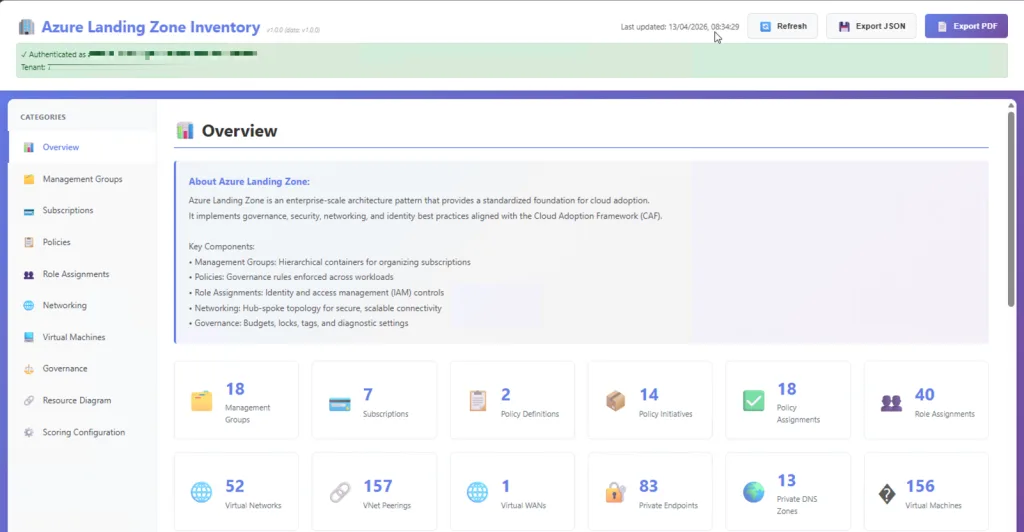Viewport: 1024px width, 532px height.
Task: Export inventory as JSON
Action: pyautogui.click(x=871, y=26)
